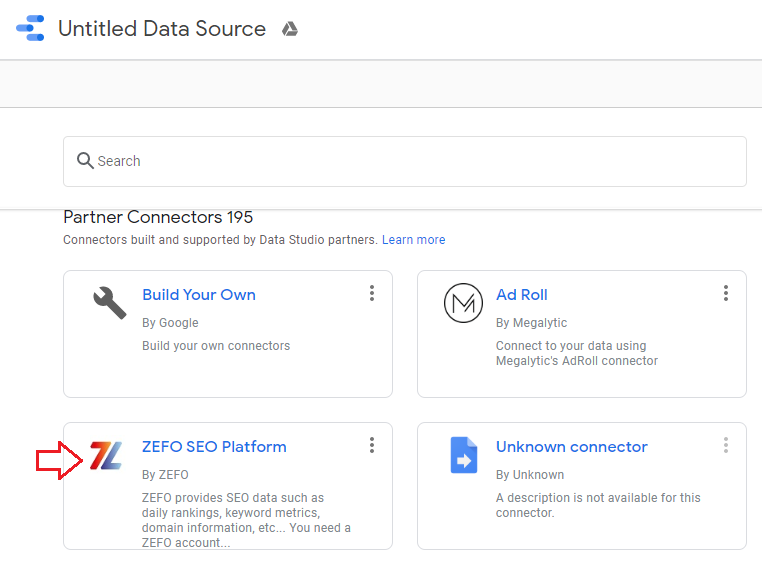Click the Partner Connectors 195 heading
This screenshot has height=565, width=762.
pos(158,217)
